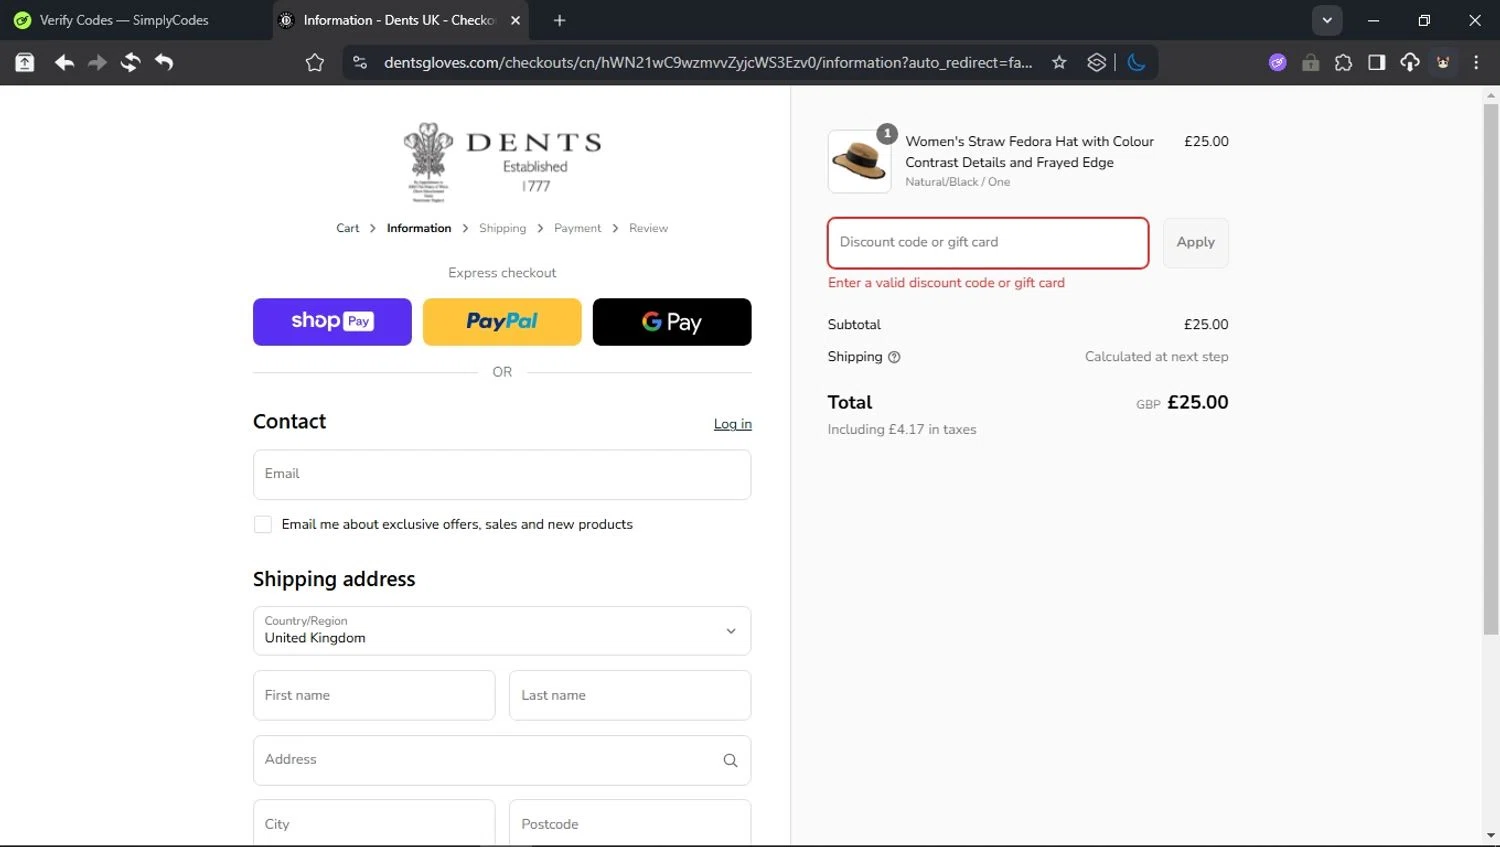
Task: Click 'Enter a valid discount code' error text
Action: pyautogui.click(x=946, y=283)
